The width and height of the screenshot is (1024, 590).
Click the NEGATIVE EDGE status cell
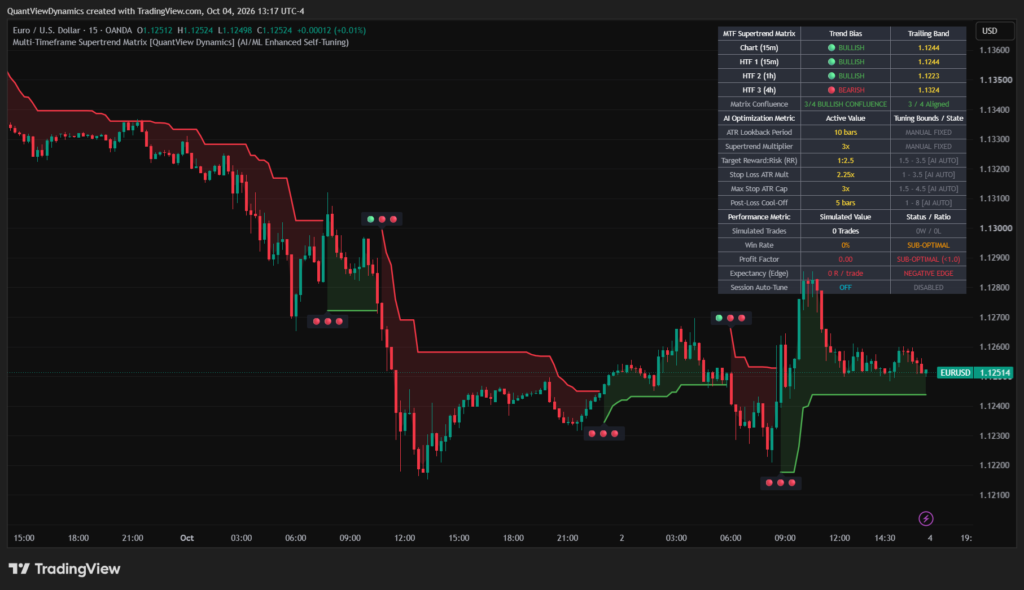click(x=928, y=274)
